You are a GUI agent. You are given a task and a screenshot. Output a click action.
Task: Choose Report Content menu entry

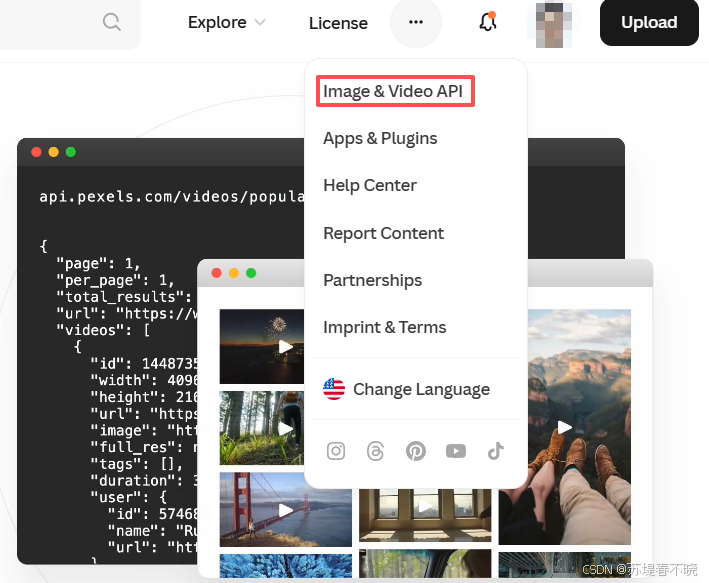pos(383,233)
